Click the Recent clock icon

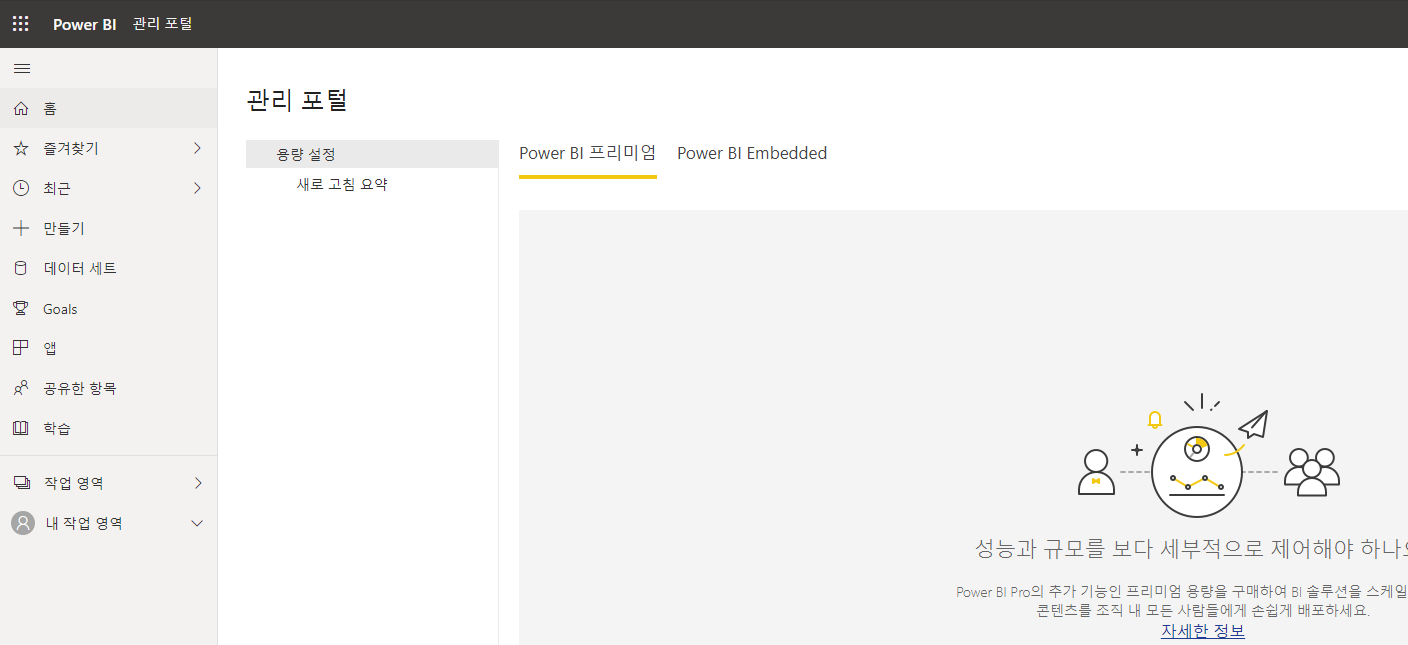[21, 188]
